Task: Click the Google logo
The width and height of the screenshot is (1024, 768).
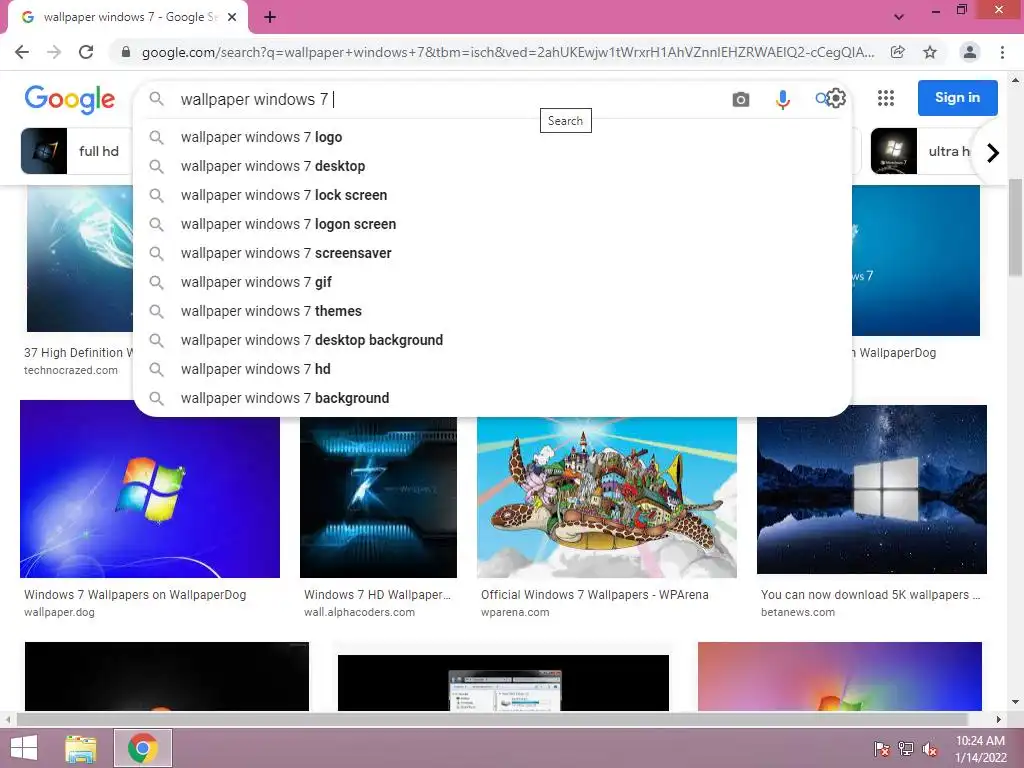Action: point(70,99)
